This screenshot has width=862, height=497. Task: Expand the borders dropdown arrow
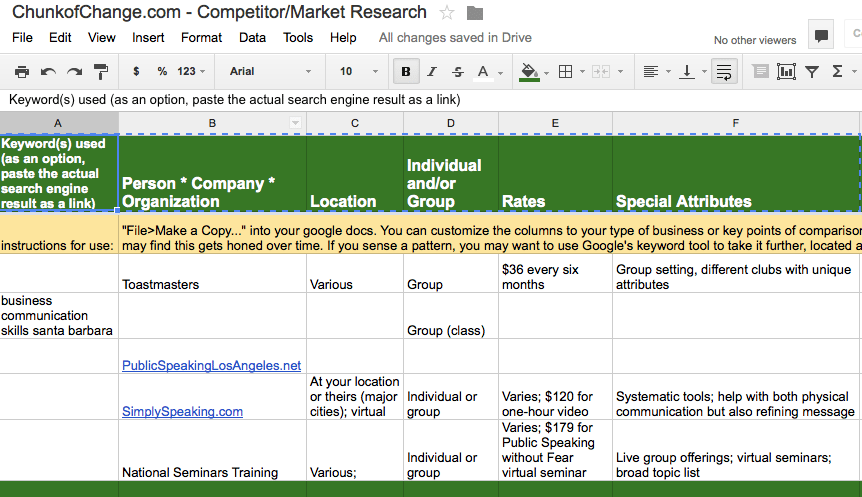[582, 71]
